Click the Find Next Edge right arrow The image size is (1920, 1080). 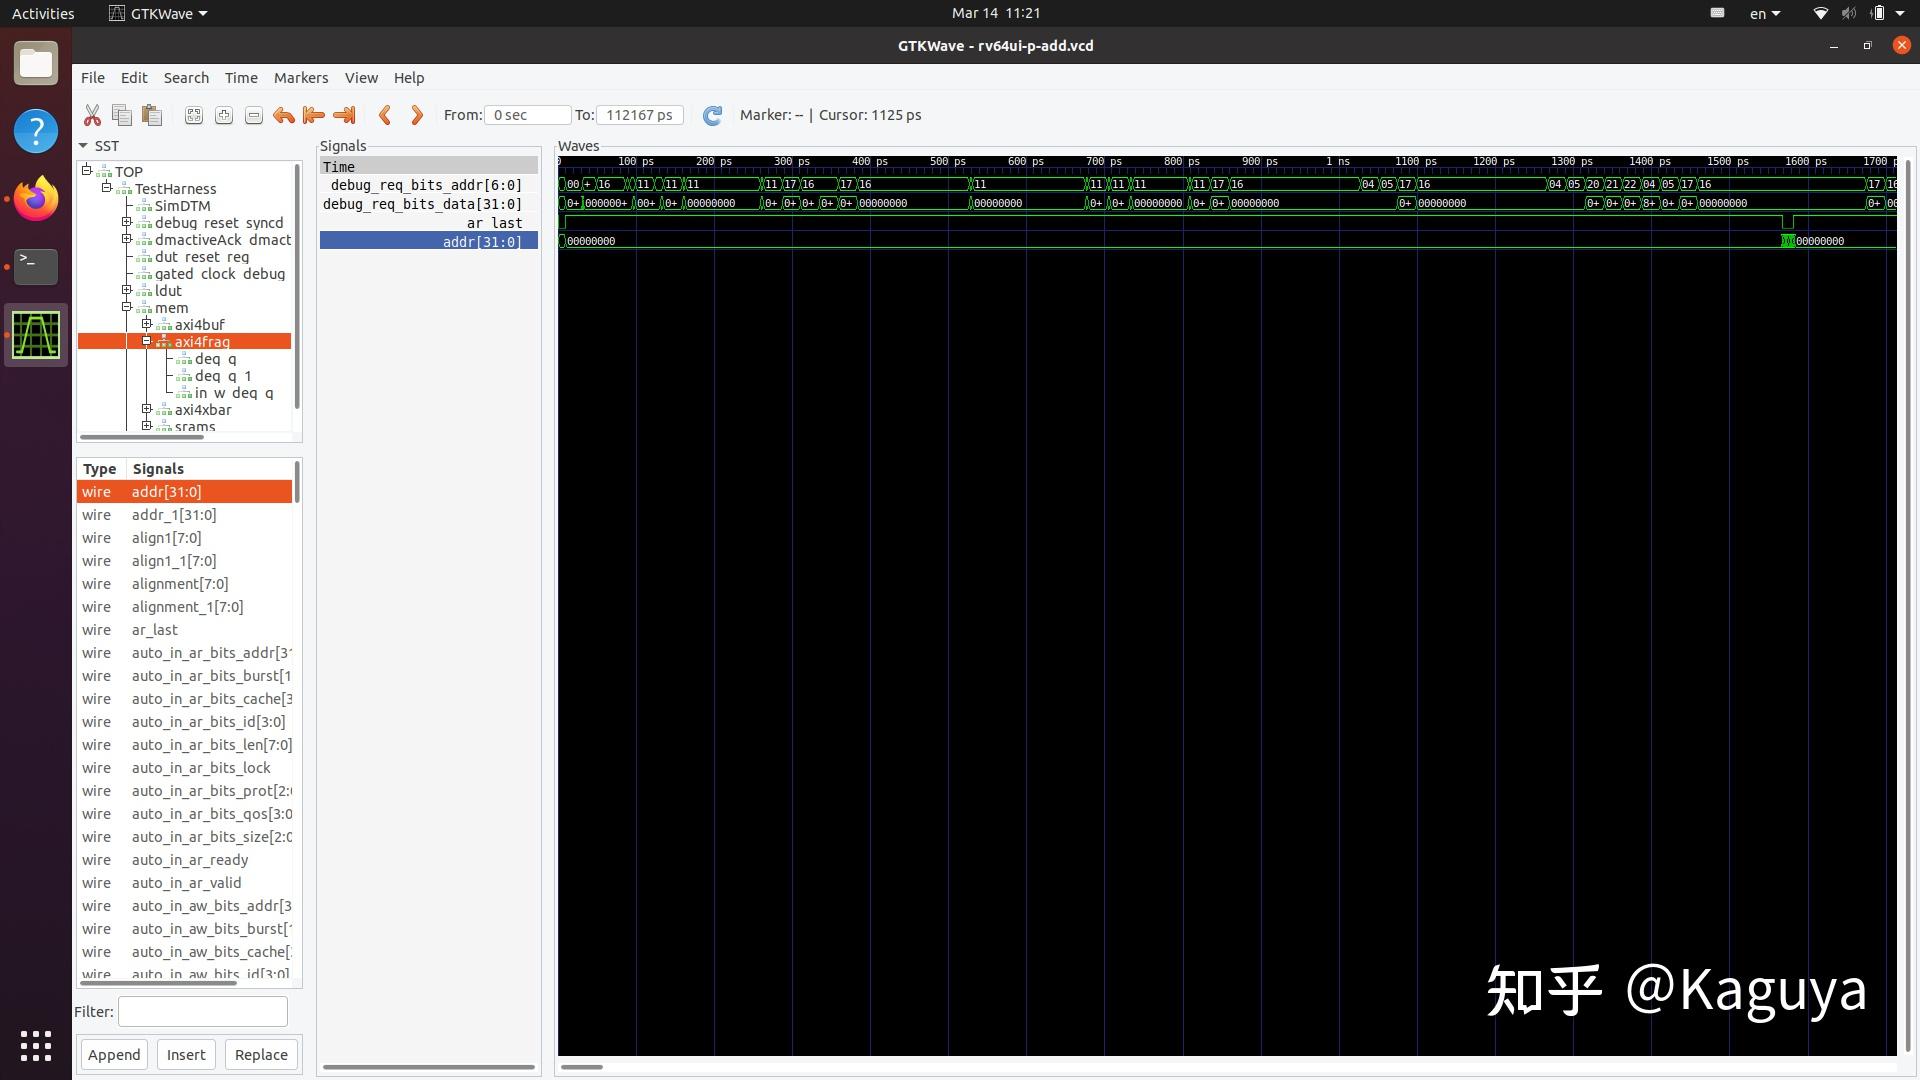[417, 115]
